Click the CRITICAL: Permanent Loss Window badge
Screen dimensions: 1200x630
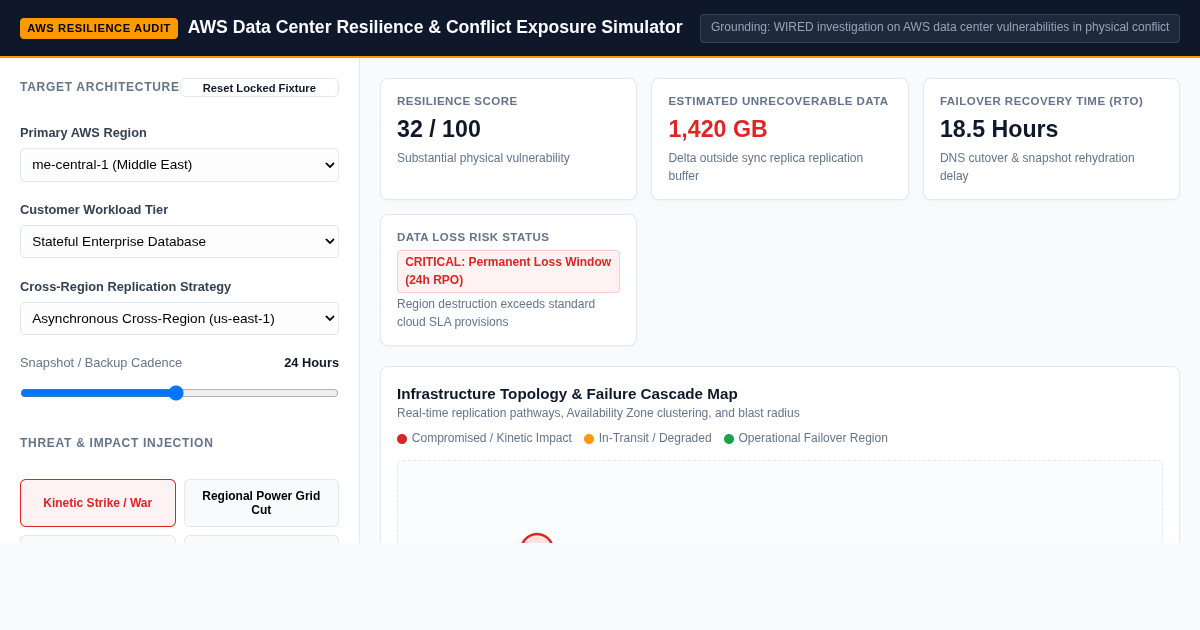pos(508,271)
